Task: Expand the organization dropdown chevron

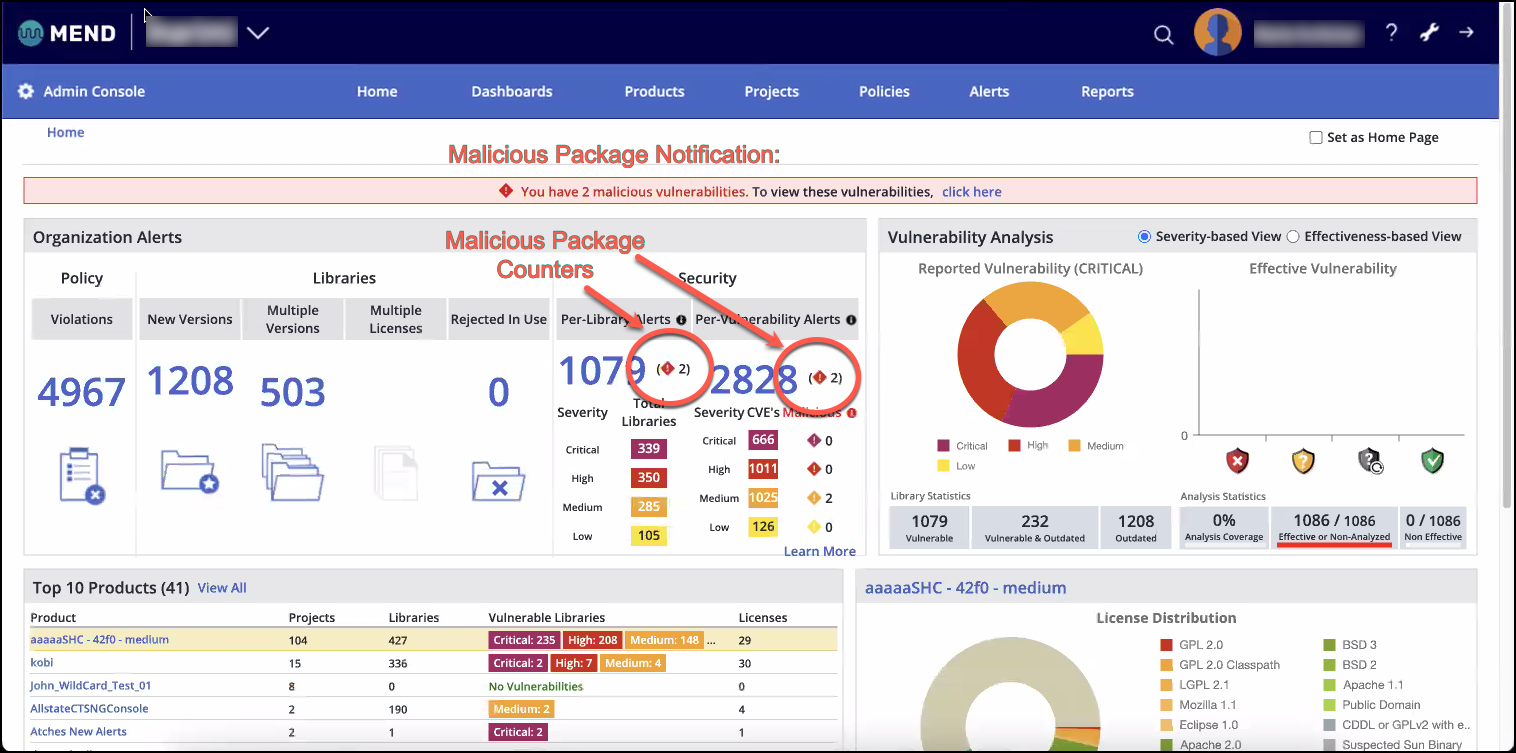Action: 258,33
